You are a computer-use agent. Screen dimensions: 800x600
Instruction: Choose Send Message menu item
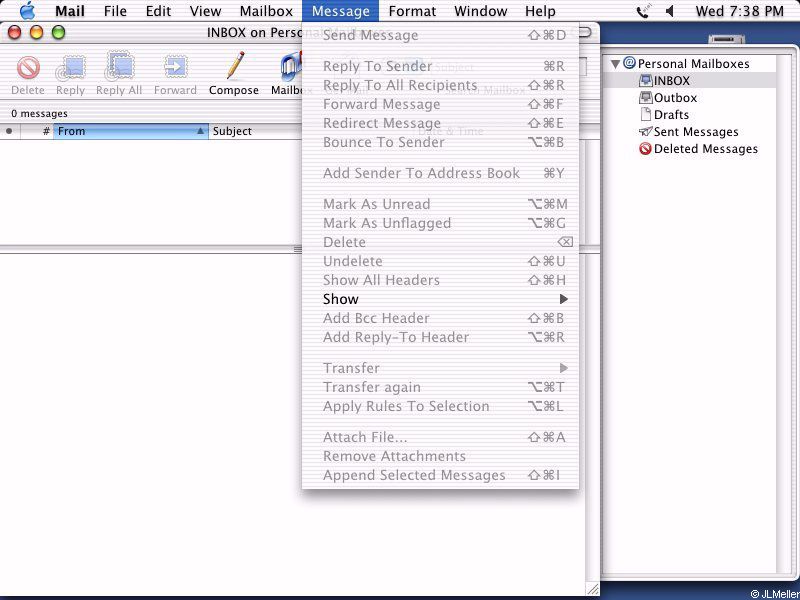click(x=440, y=35)
